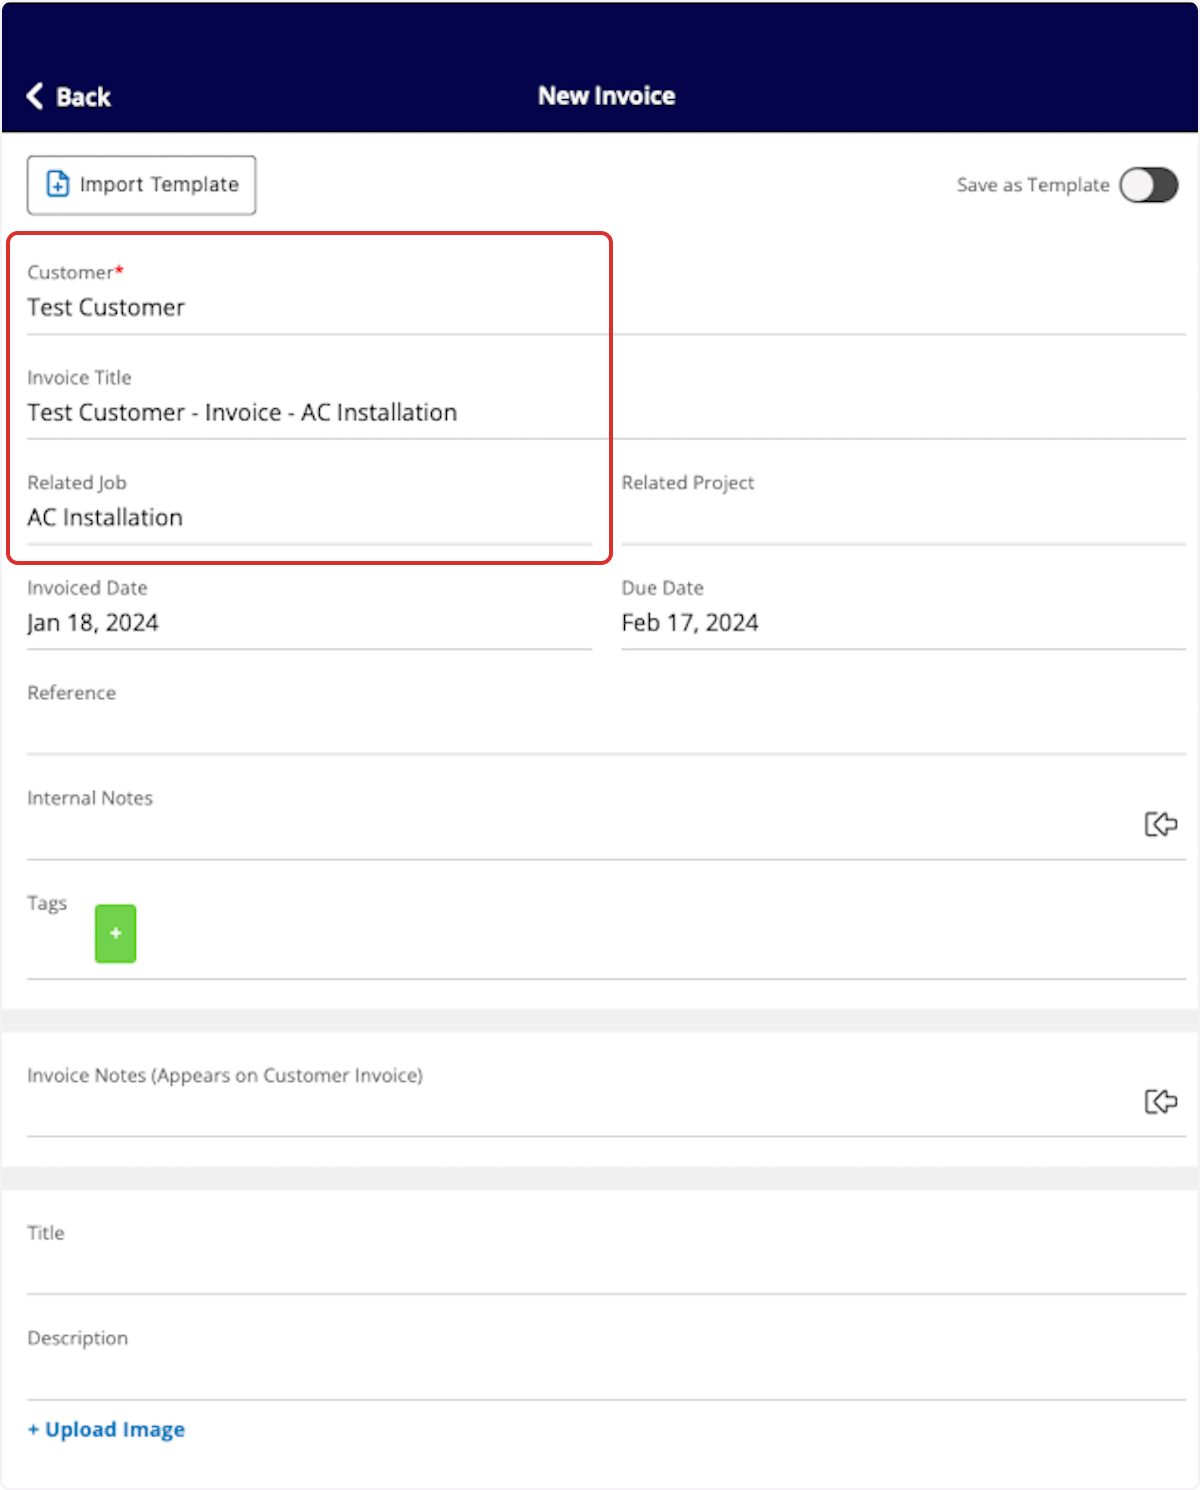Open the Import Template button
The width and height of the screenshot is (1200, 1490).
pos(141,185)
